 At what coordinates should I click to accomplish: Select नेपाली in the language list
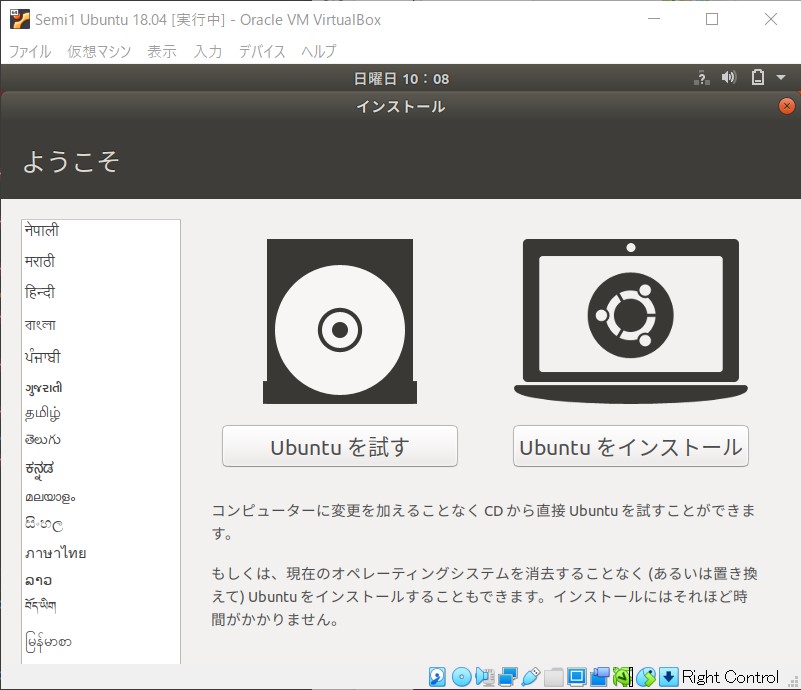pos(101,230)
